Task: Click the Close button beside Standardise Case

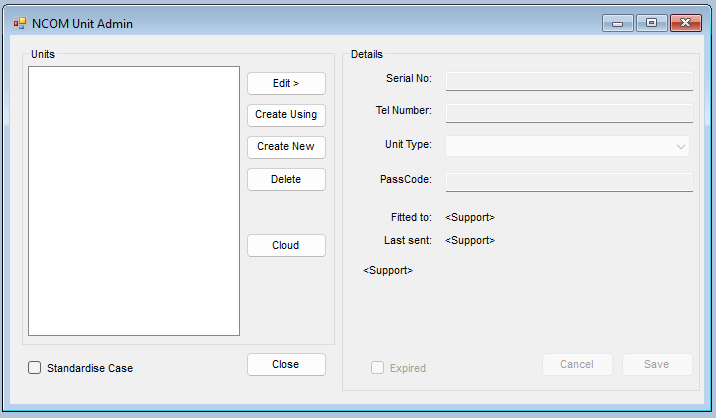Action: [286, 365]
